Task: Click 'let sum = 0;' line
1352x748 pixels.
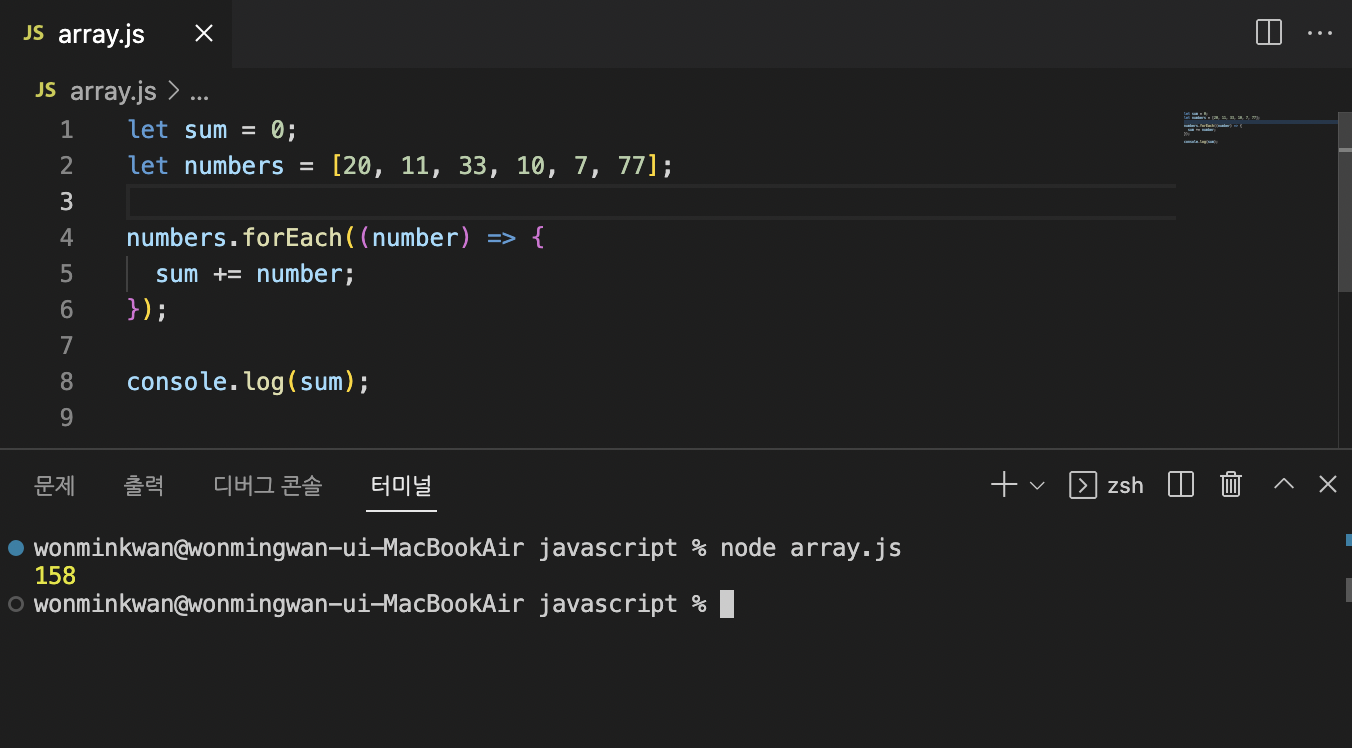Action: click(x=213, y=130)
